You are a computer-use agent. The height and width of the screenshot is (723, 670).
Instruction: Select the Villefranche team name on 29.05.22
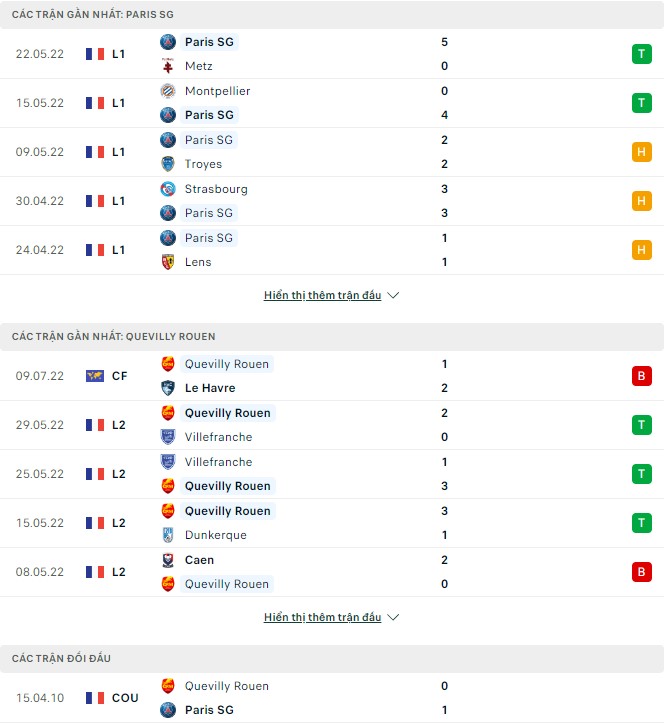coord(218,437)
